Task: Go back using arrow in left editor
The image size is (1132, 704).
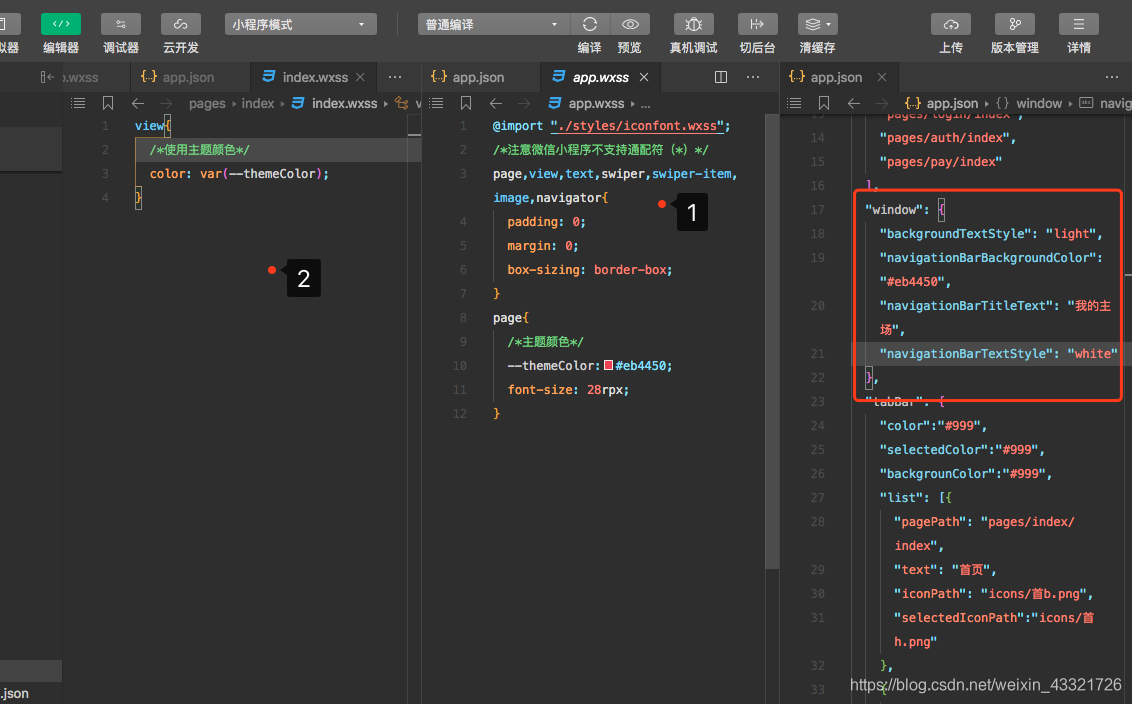Action: pyautogui.click(x=138, y=103)
